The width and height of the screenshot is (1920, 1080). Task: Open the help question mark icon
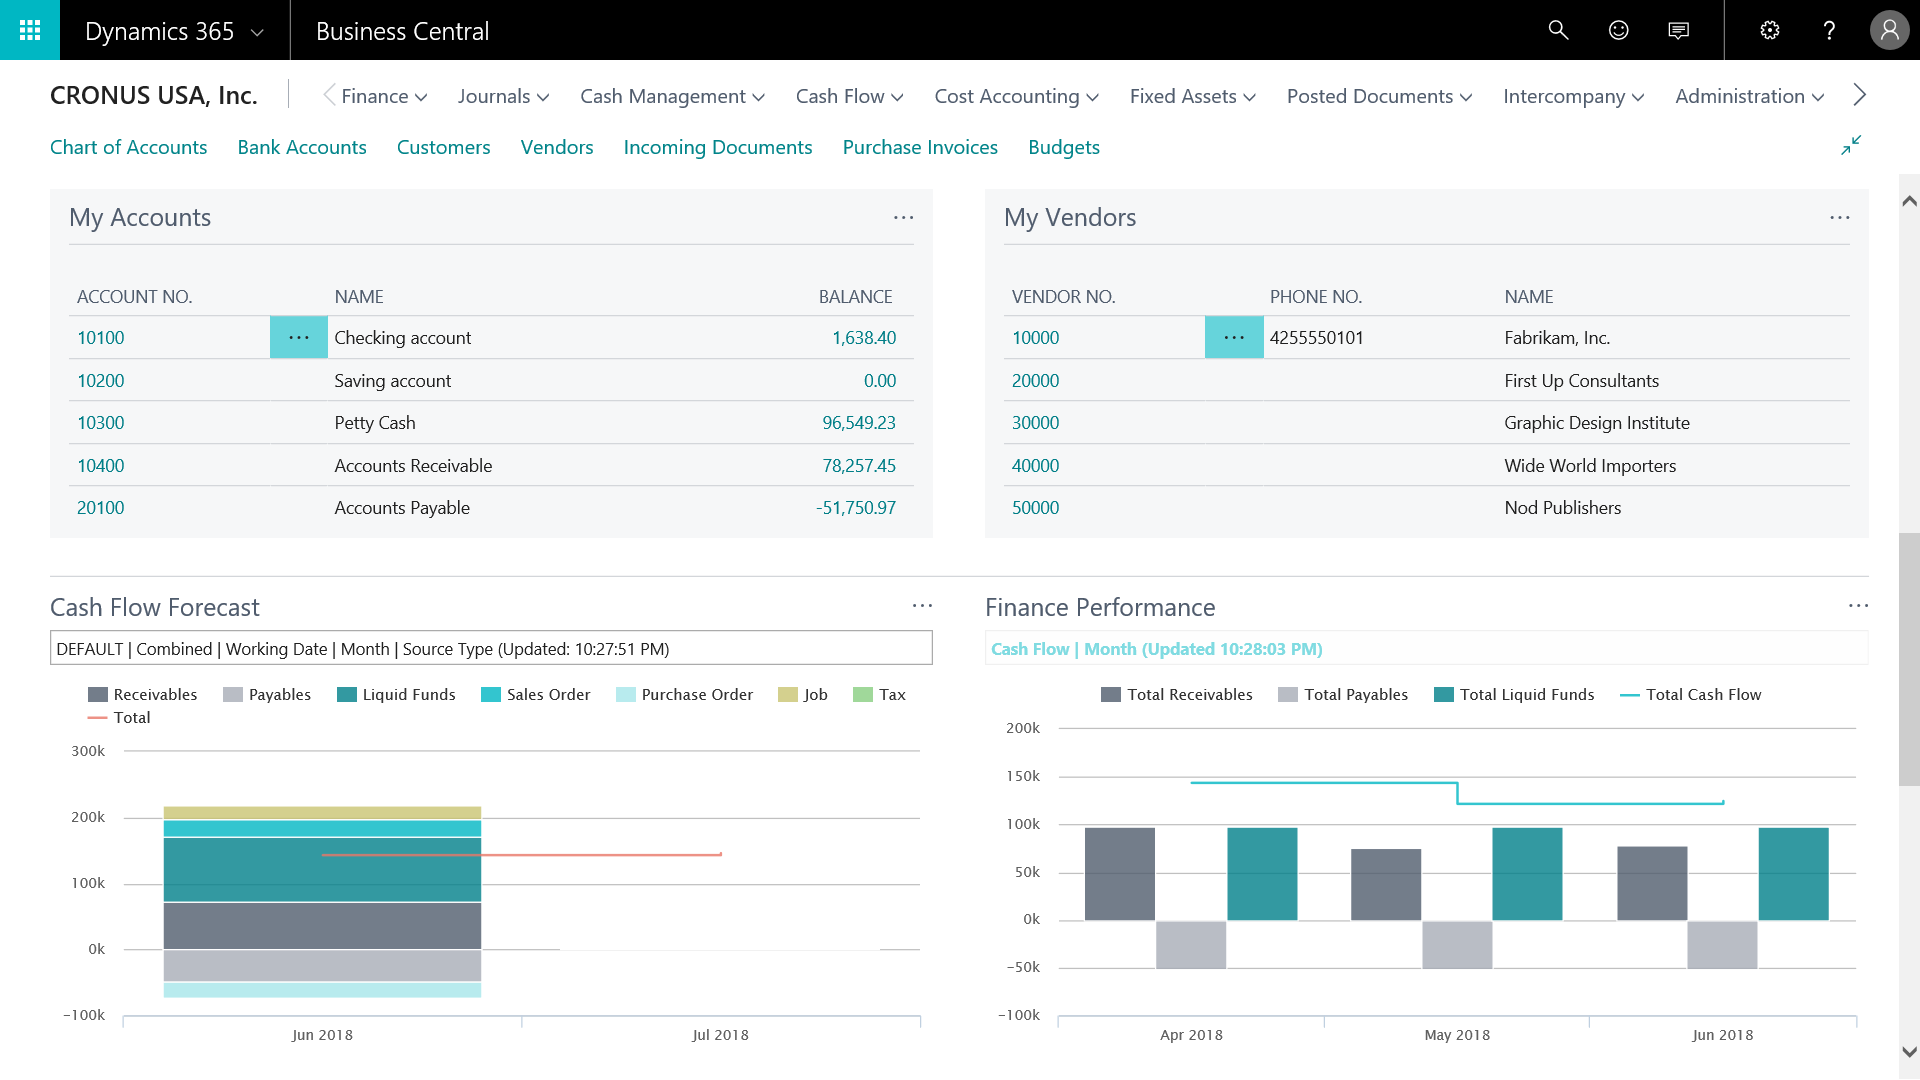point(1829,30)
